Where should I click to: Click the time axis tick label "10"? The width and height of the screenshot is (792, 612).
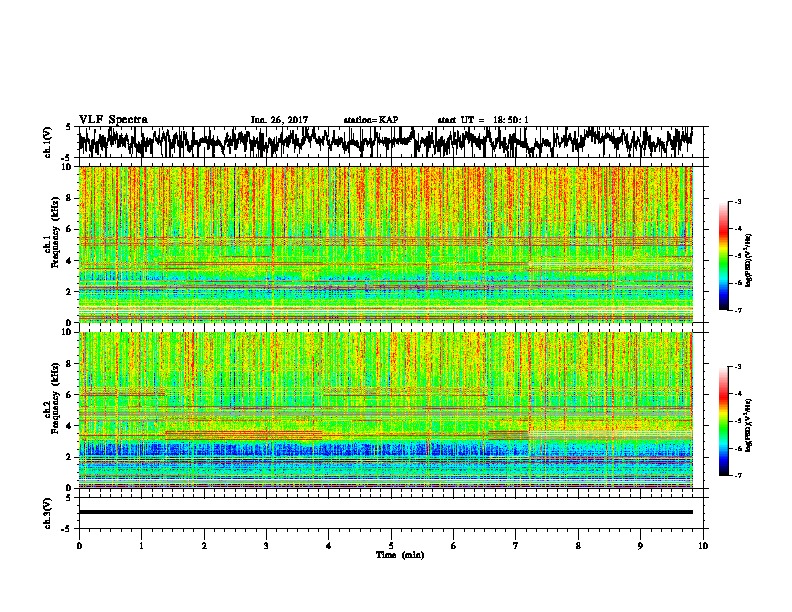(703, 546)
